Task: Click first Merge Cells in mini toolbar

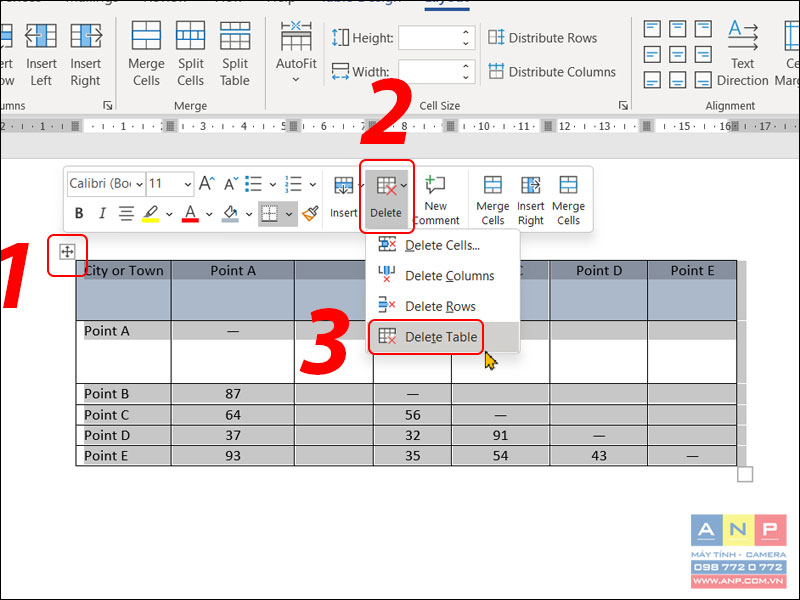Action: pos(492,199)
